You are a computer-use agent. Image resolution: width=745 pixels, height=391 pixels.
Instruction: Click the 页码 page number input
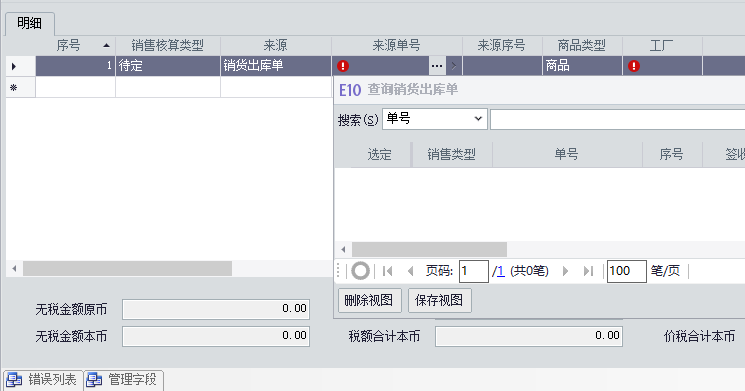(x=474, y=271)
